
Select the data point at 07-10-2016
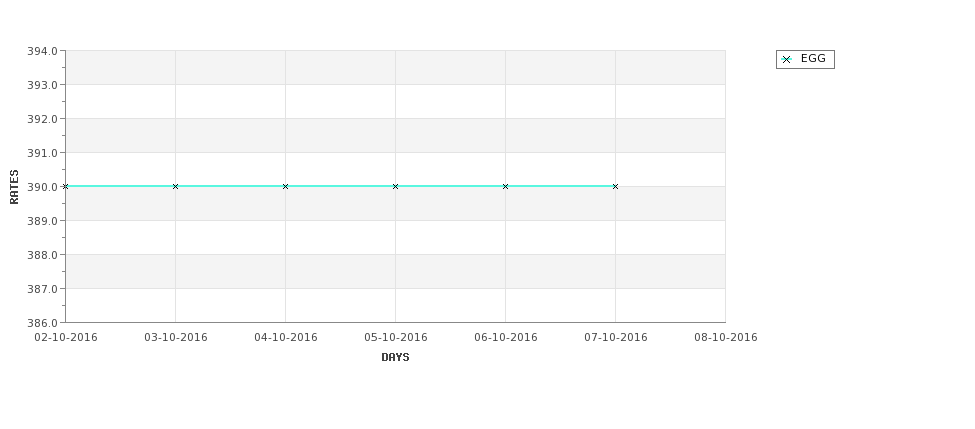click(x=616, y=187)
